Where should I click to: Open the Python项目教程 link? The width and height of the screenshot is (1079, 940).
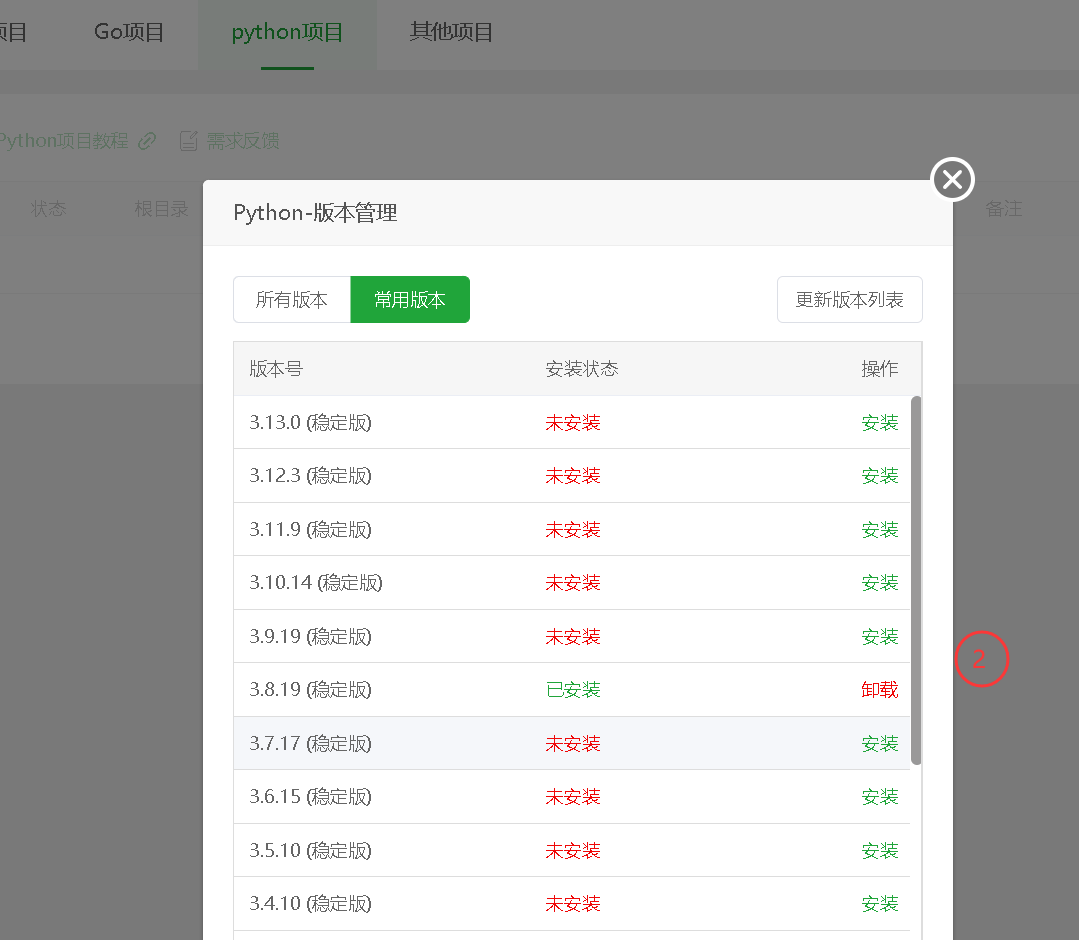63,141
